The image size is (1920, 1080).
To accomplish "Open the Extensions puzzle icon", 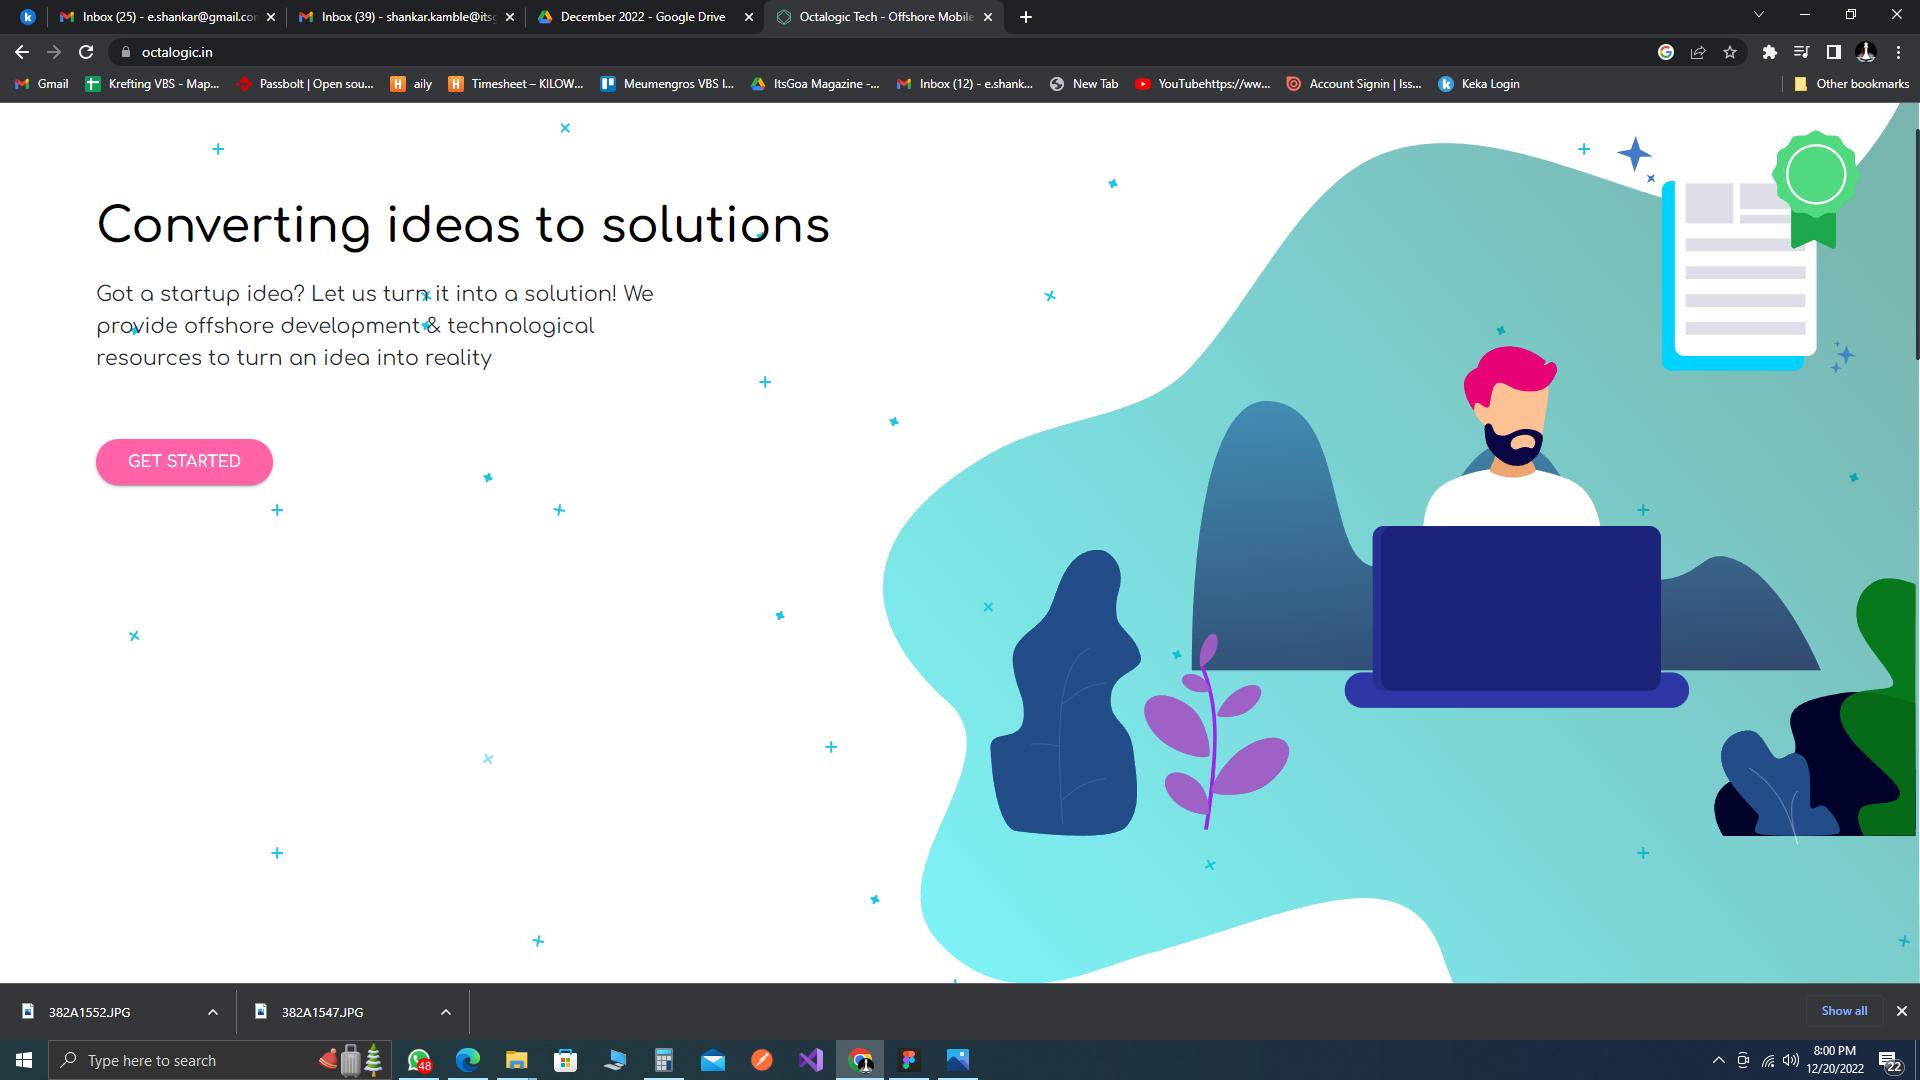I will point(1769,52).
